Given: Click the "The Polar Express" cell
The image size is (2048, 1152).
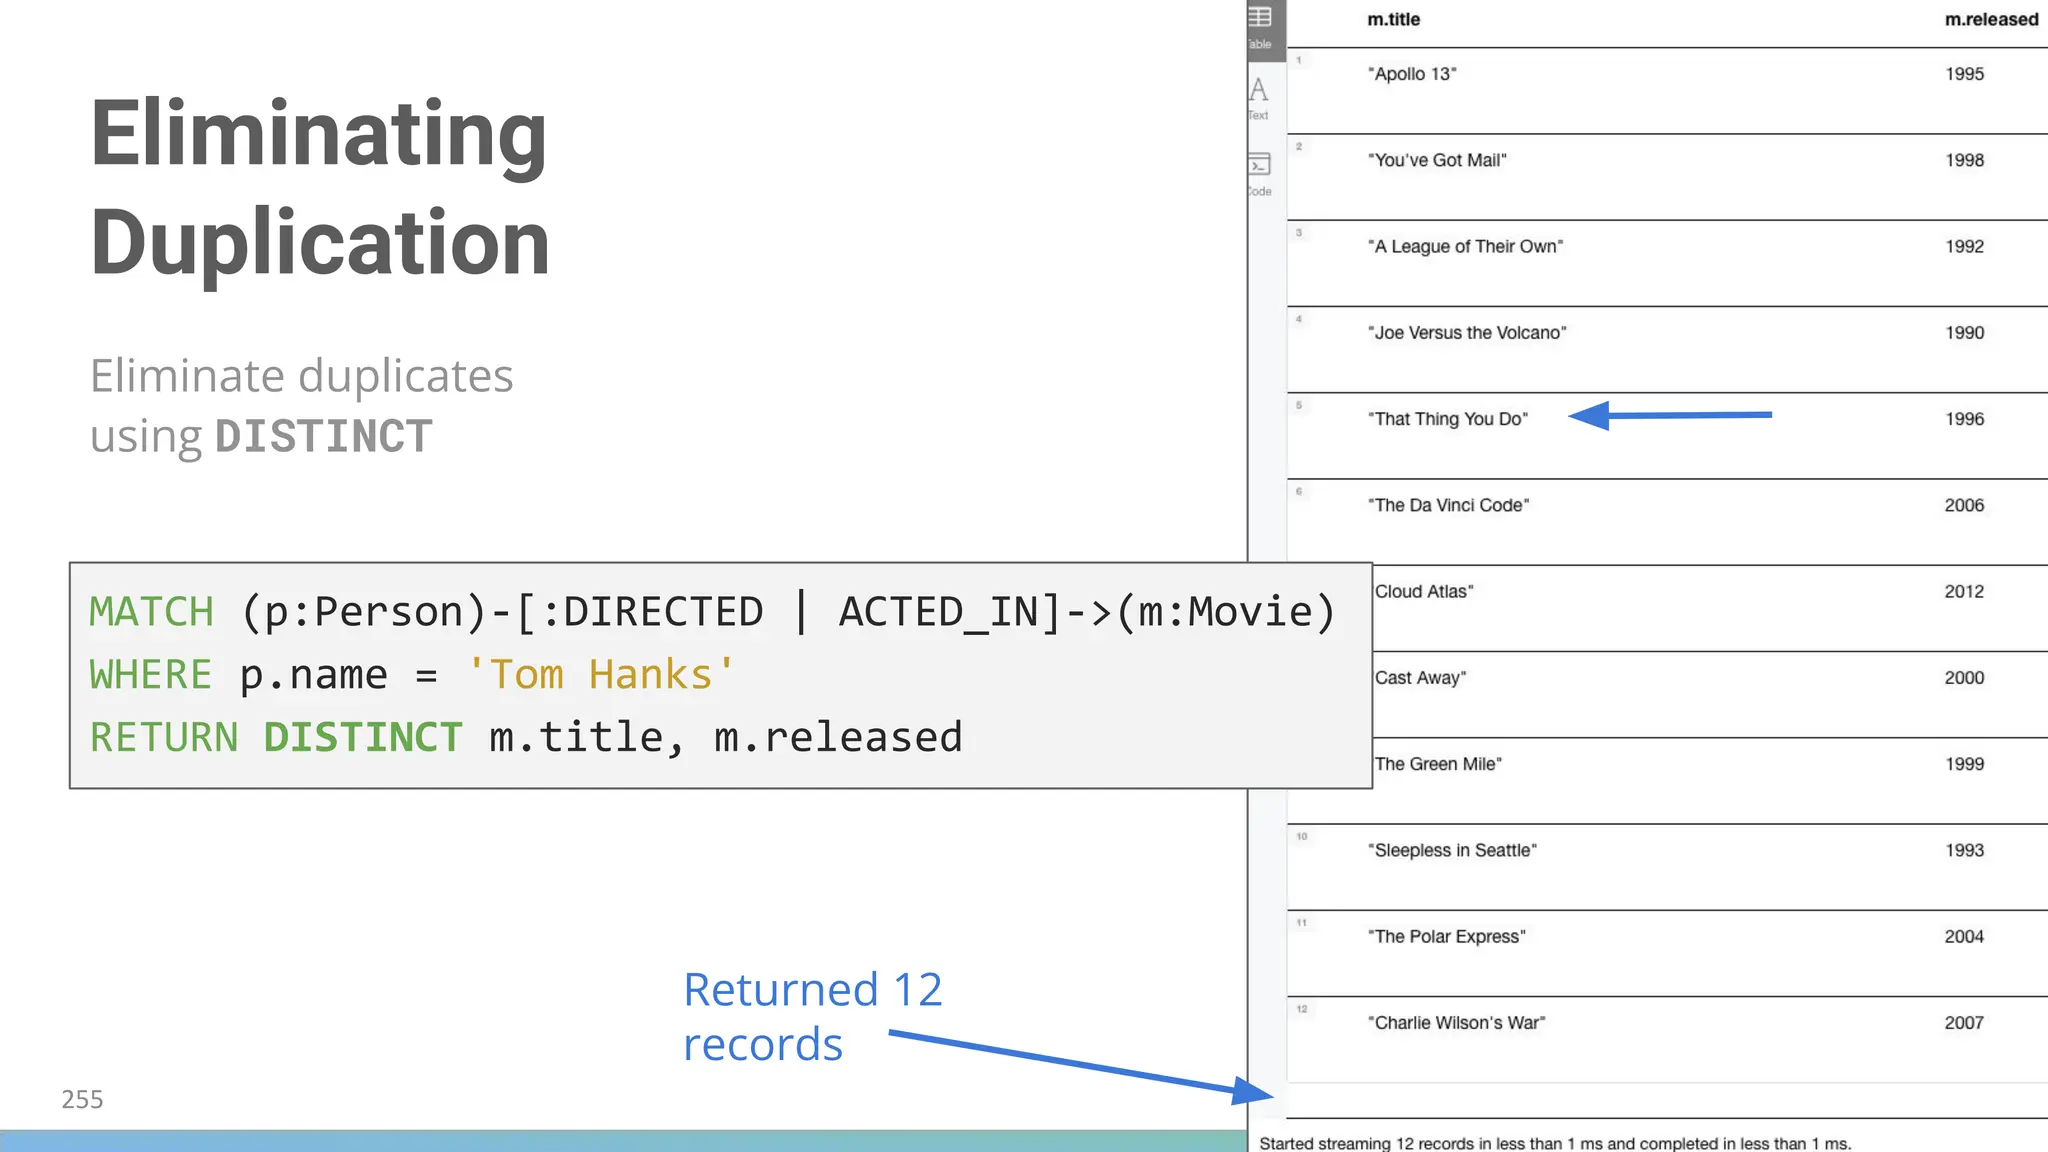Looking at the screenshot, I should click(1447, 936).
